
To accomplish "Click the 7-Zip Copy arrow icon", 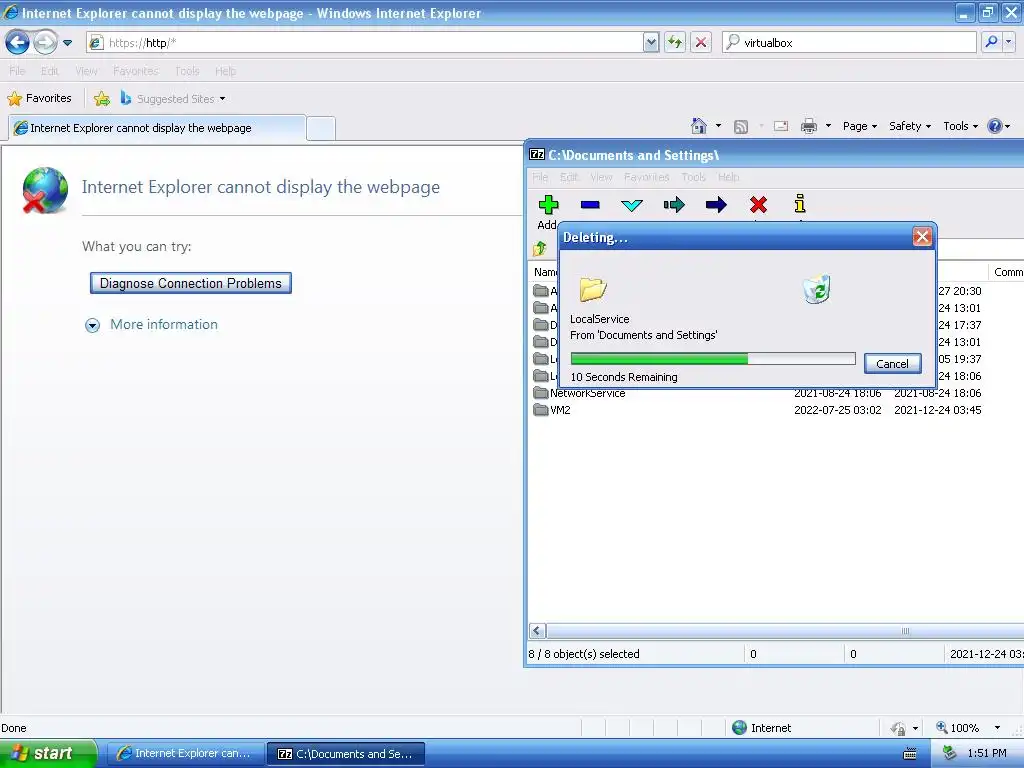I will click(674, 205).
